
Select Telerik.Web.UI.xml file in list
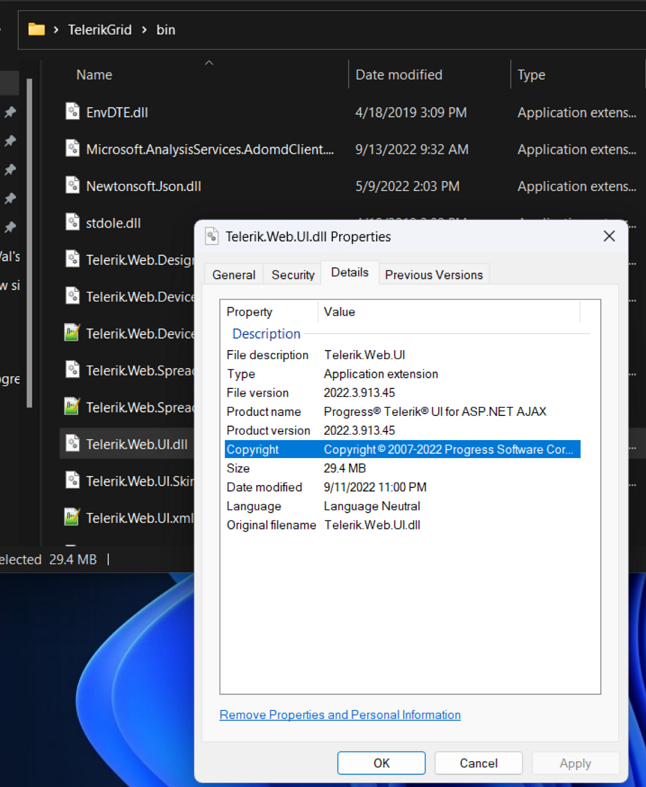tap(140, 518)
